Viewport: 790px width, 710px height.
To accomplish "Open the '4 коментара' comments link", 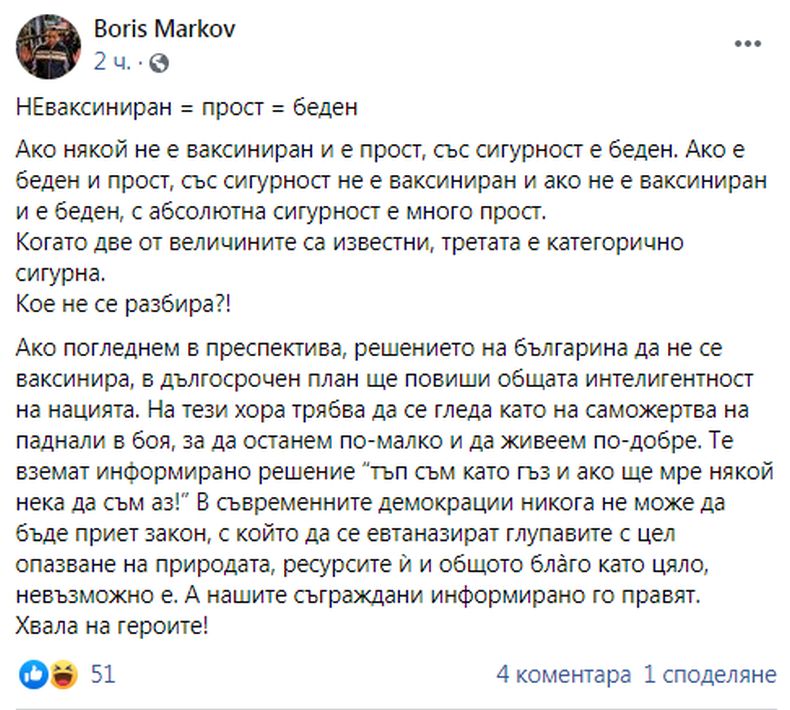I will click(564, 675).
